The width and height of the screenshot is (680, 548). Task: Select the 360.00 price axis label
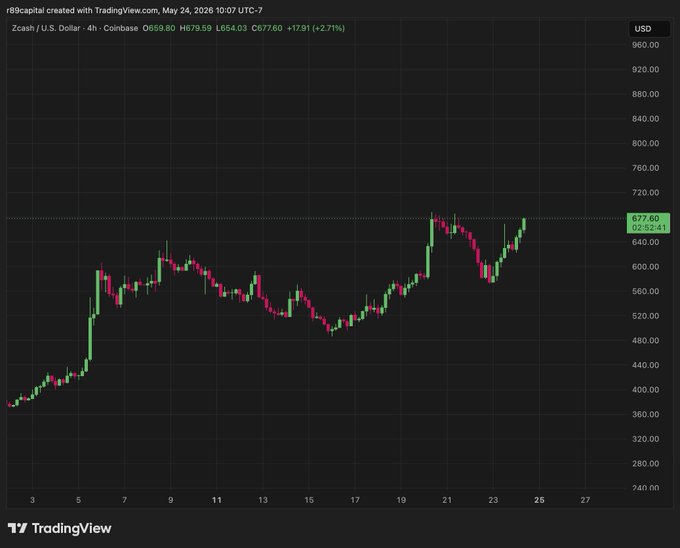pos(645,414)
